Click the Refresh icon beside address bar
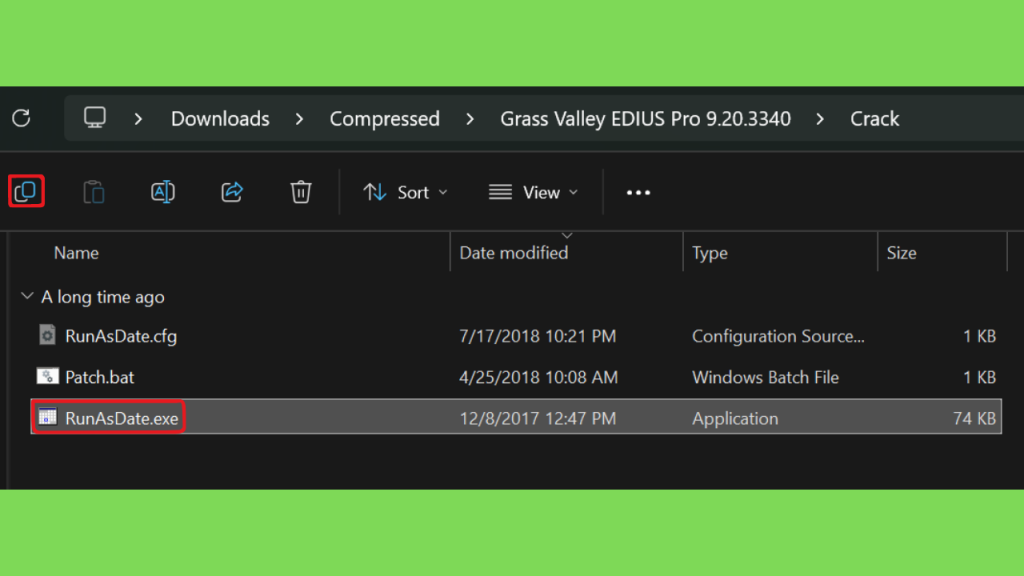 click(22, 118)
